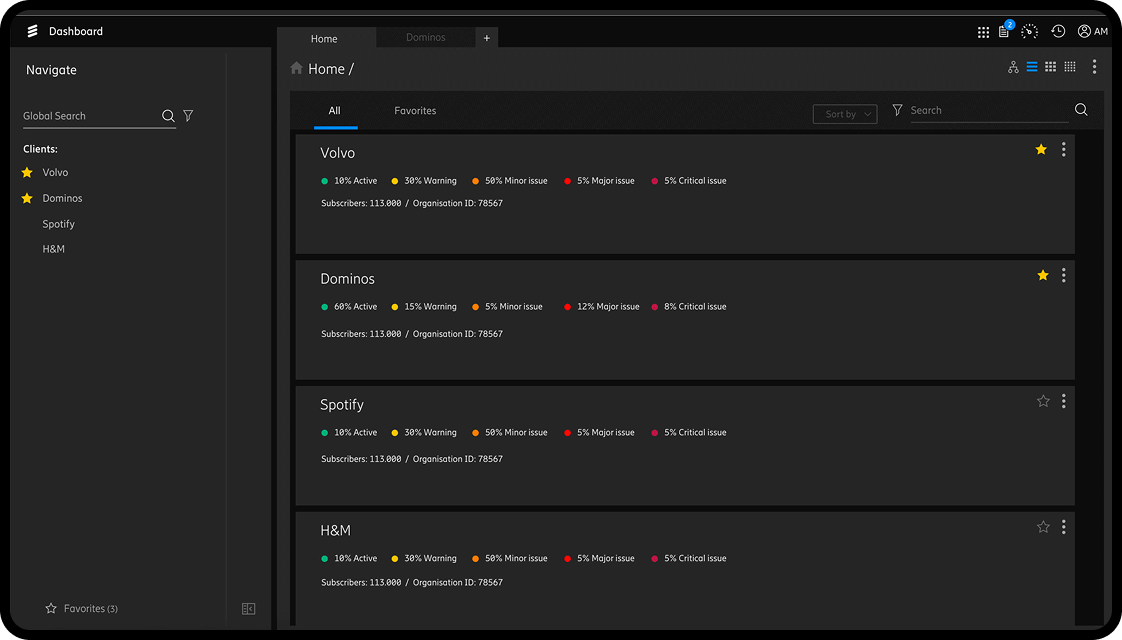Viewport: 1122px width, 640px height.
Task: Open the three-dot menu near the view icons
Action: point(1094,66)
